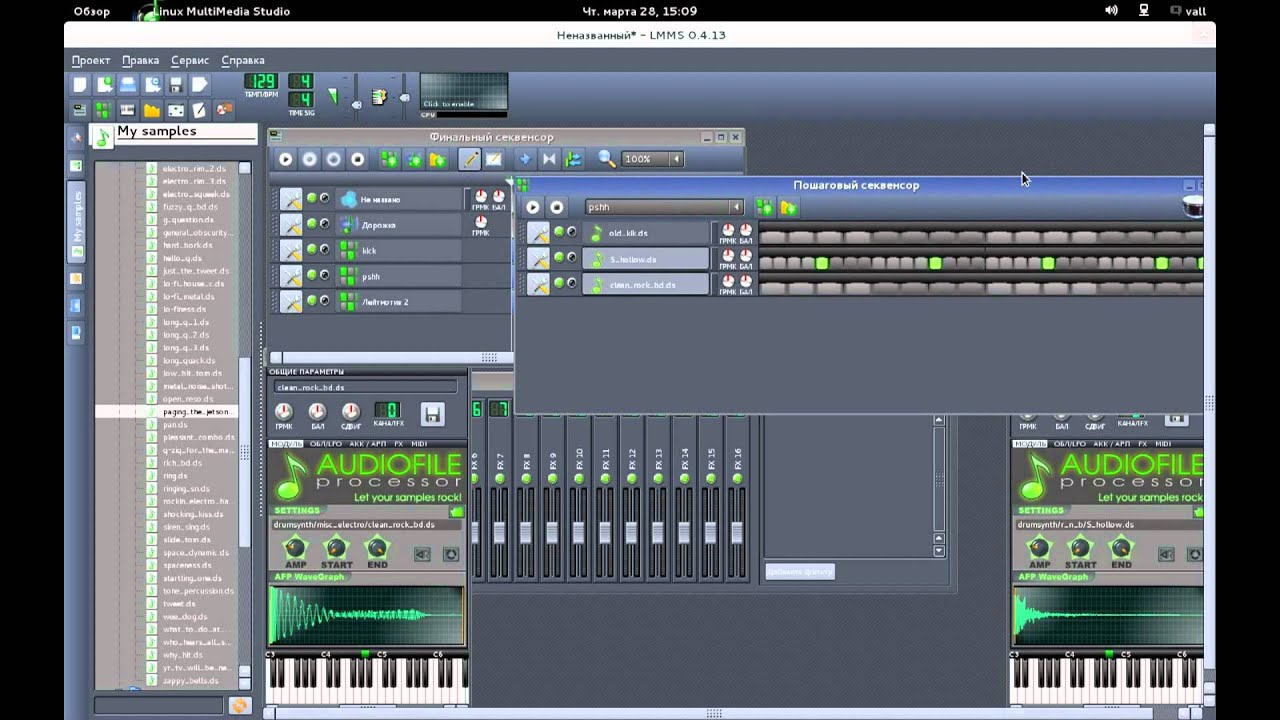
Task: Open Сервис menu
Action: click(190, 60)
